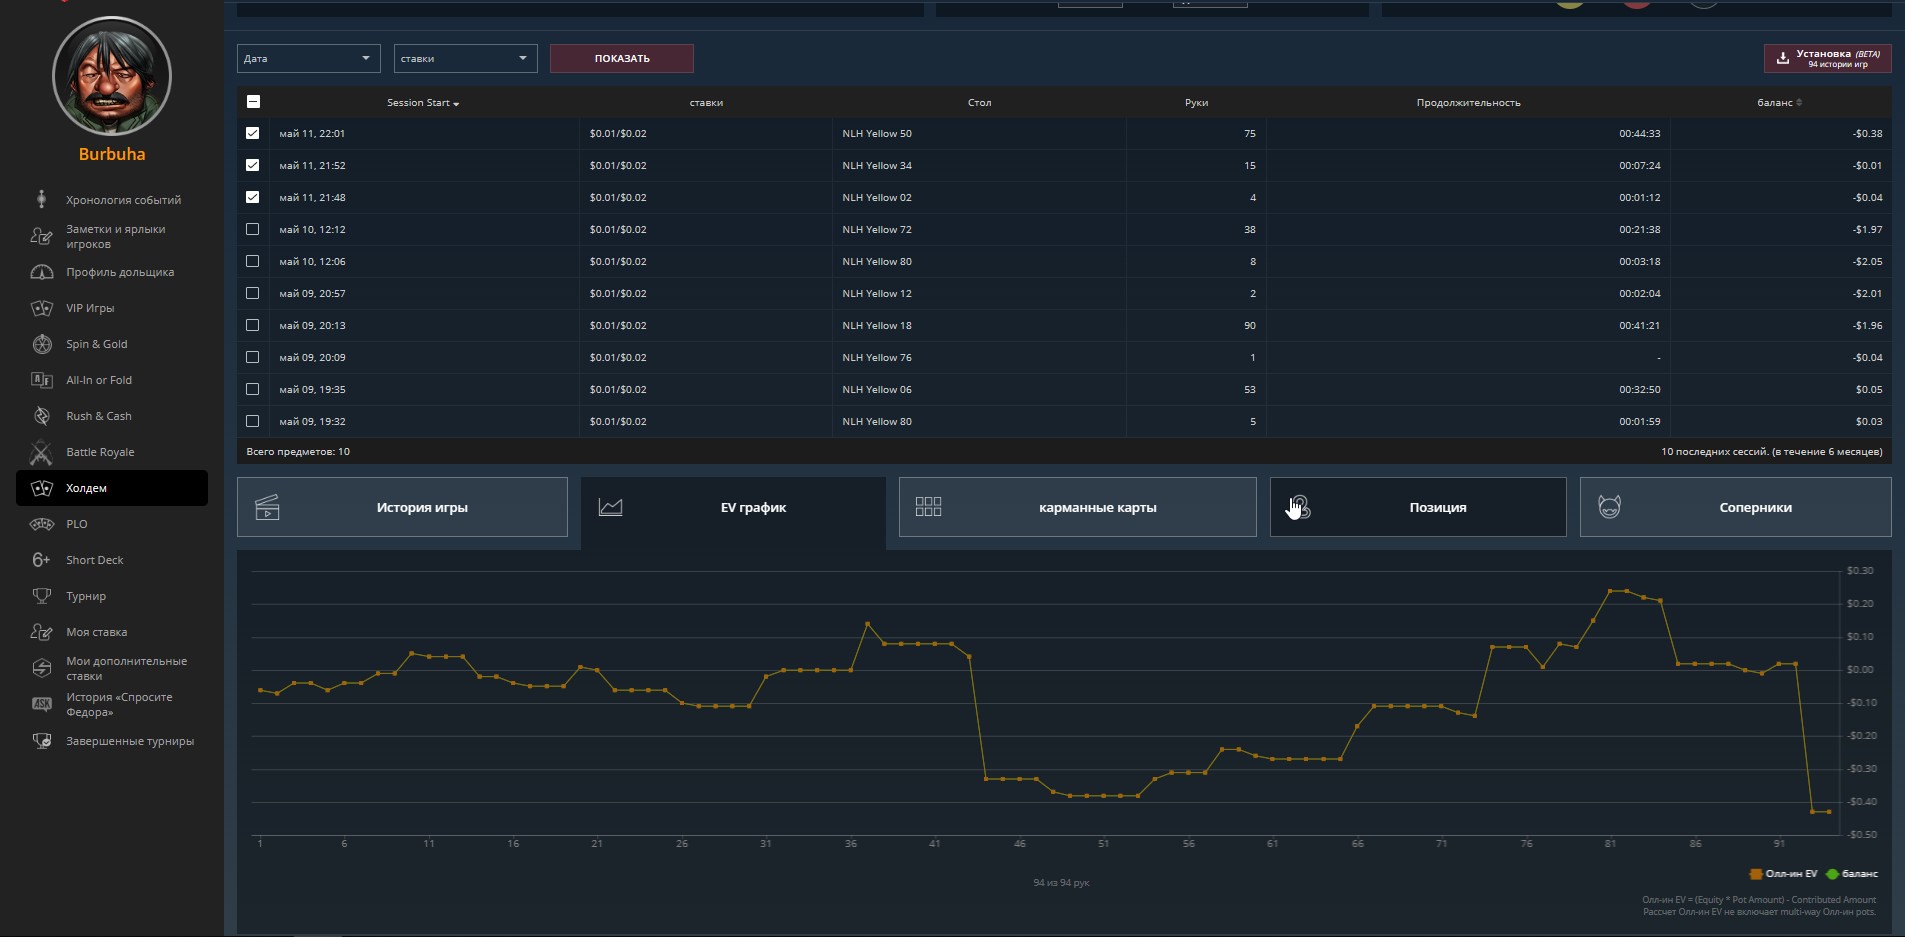Check the май 09, 20:57 session
The height and width of the screenshot is (937, 1905).
(252, 293)
